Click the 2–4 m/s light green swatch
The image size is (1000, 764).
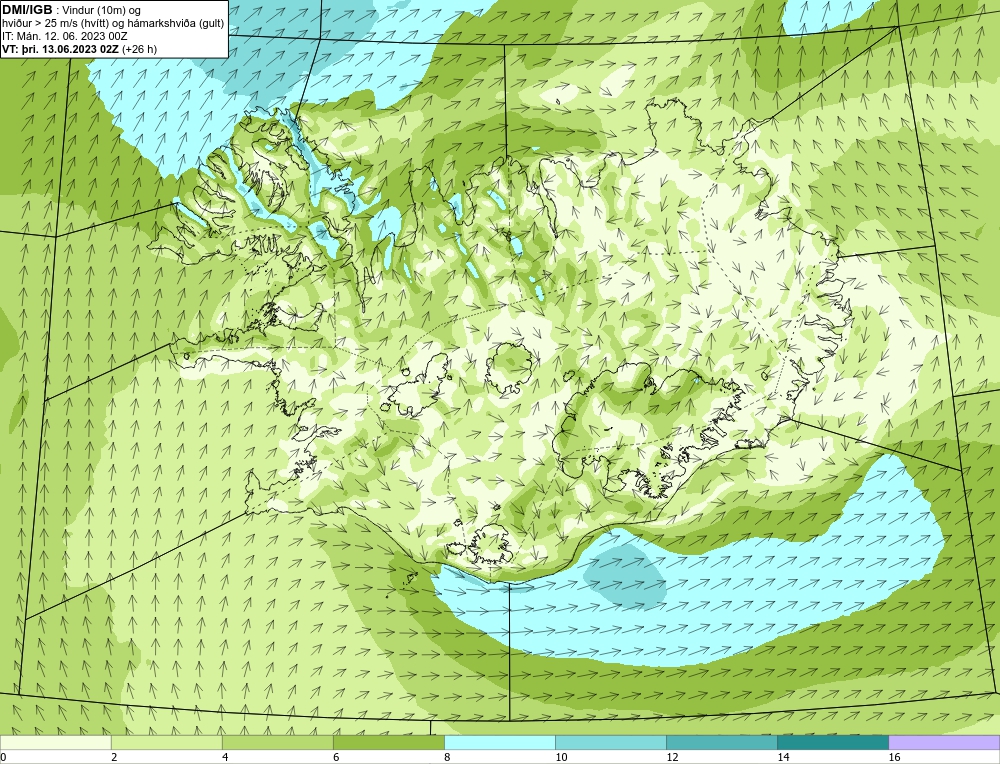point(166,742)
